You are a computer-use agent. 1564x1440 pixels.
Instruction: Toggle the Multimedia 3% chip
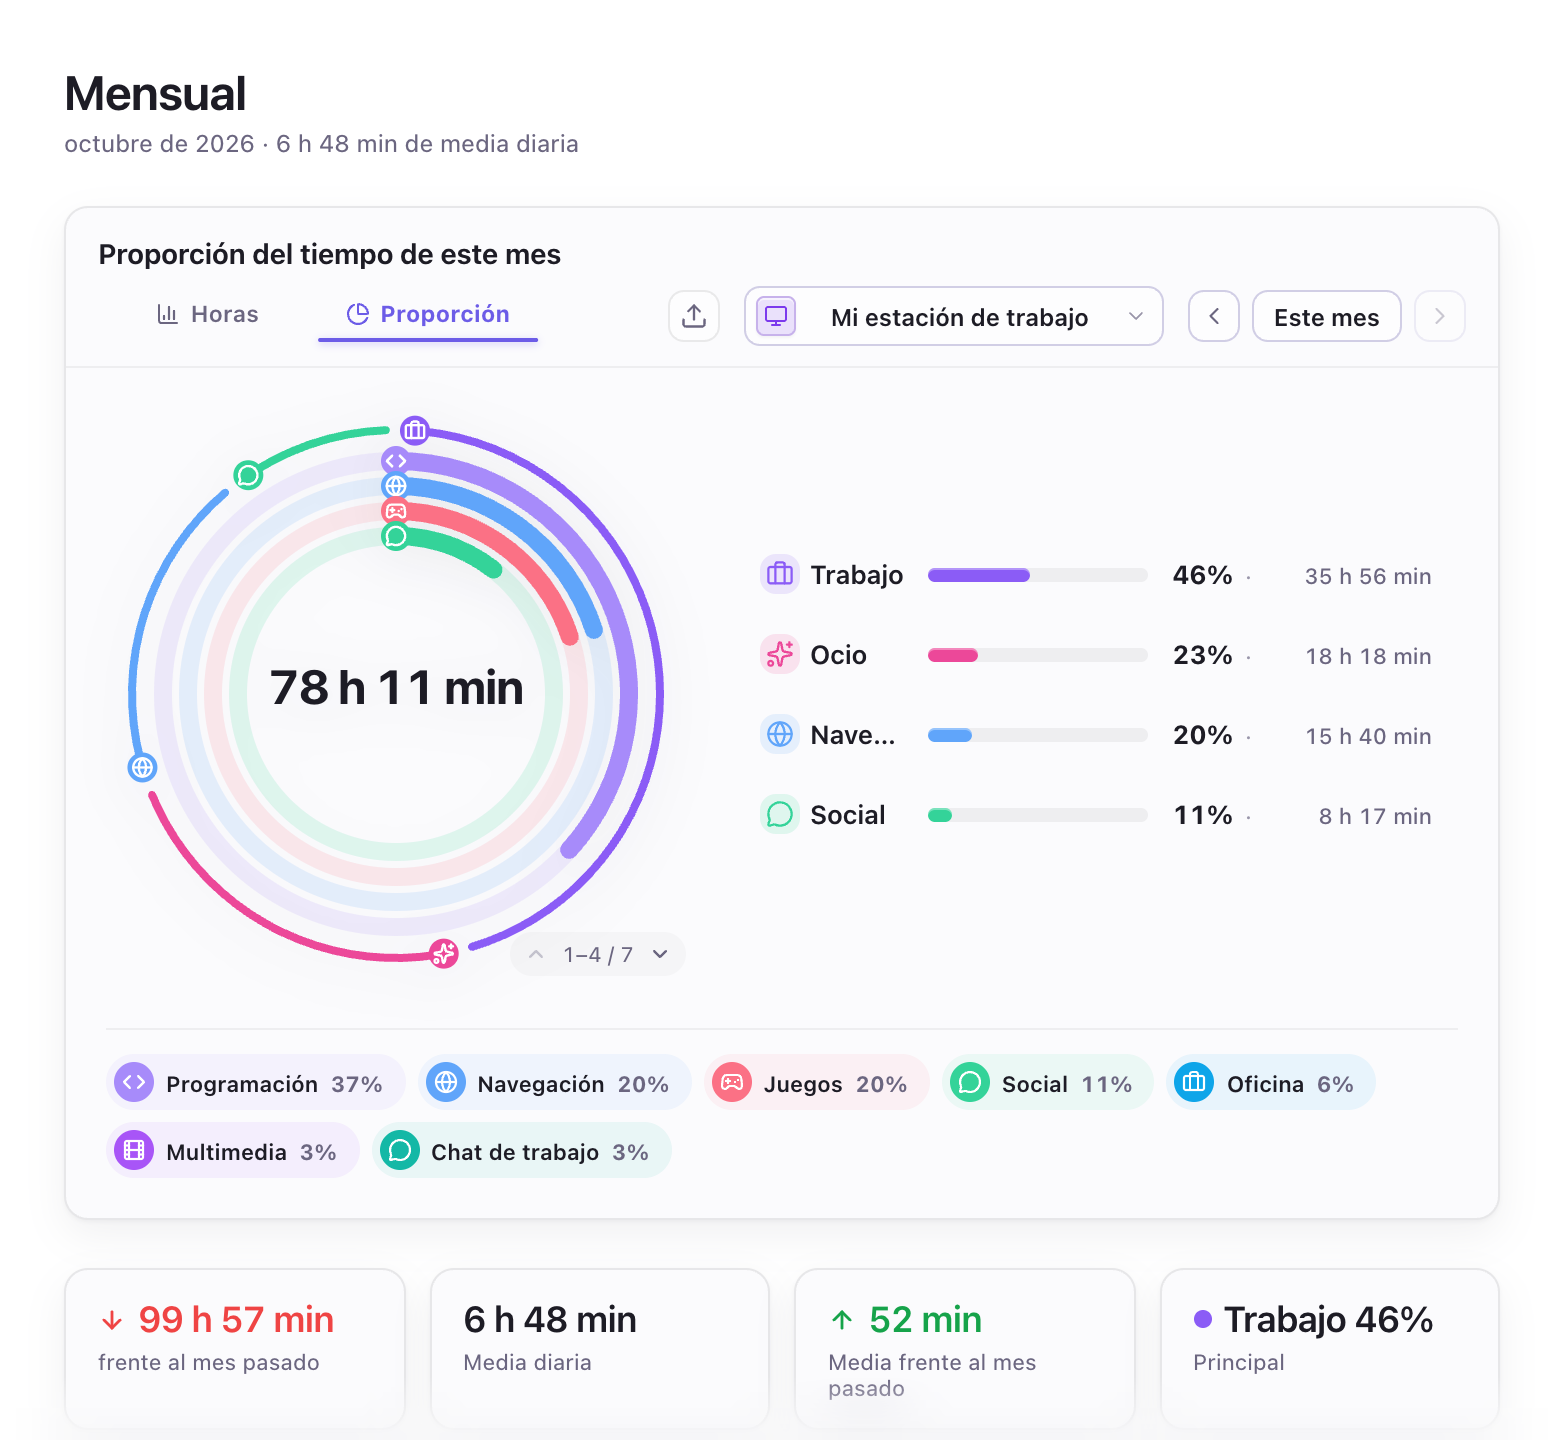[232, 1151]
